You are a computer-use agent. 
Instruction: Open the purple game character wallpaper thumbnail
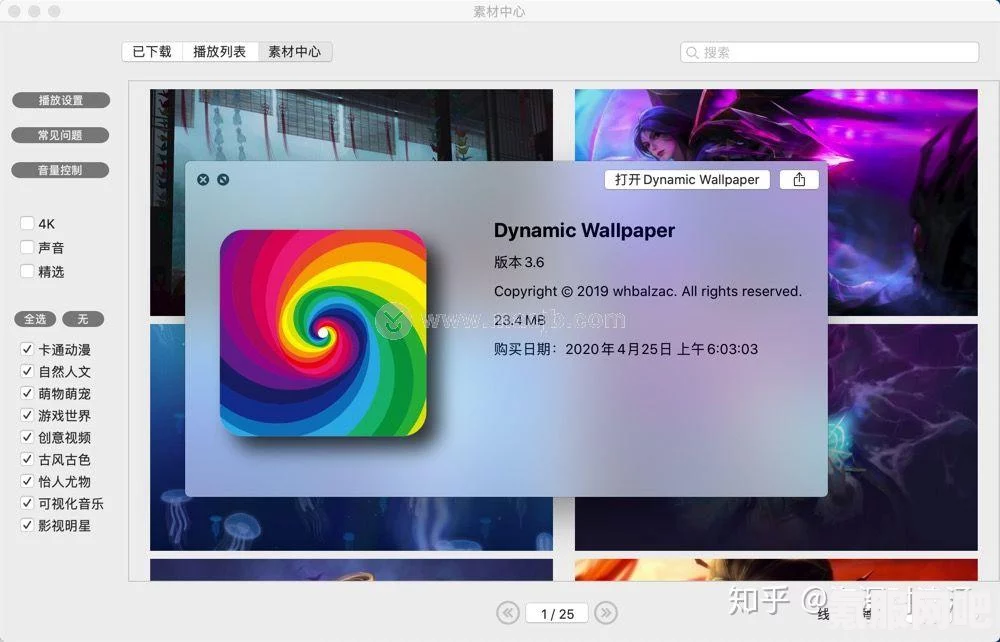(776, 124)
